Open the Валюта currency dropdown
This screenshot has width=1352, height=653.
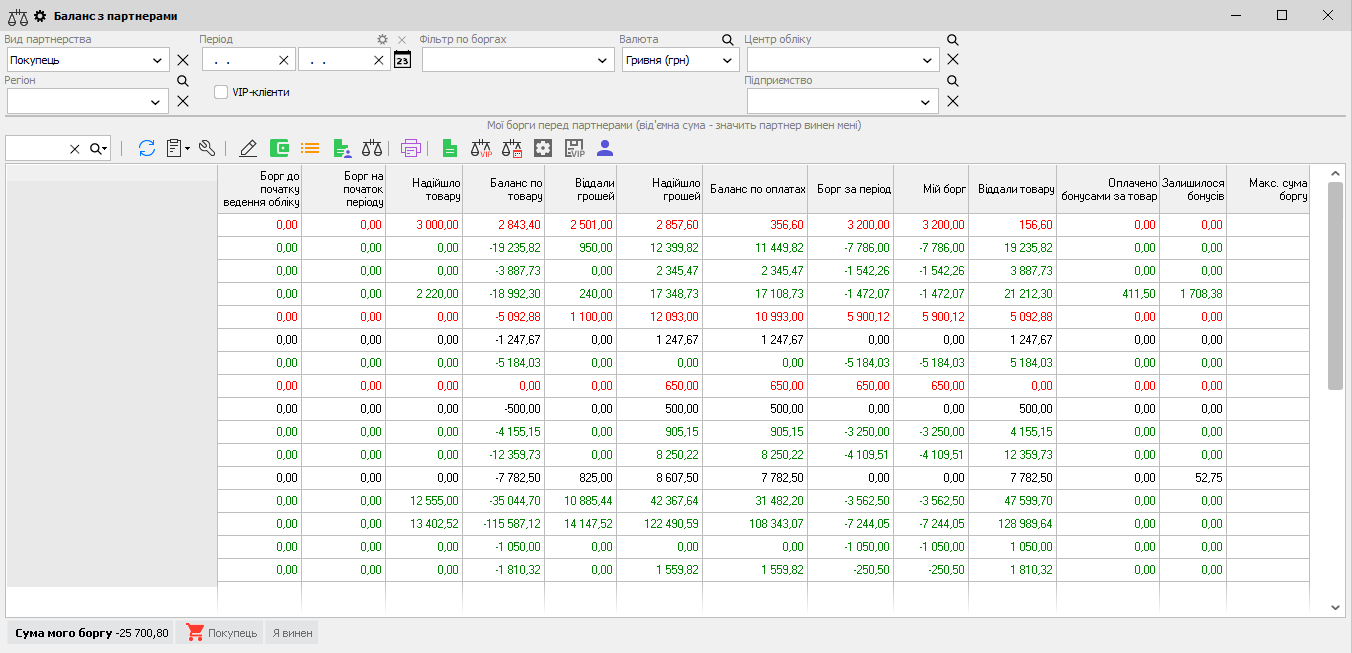728,60
